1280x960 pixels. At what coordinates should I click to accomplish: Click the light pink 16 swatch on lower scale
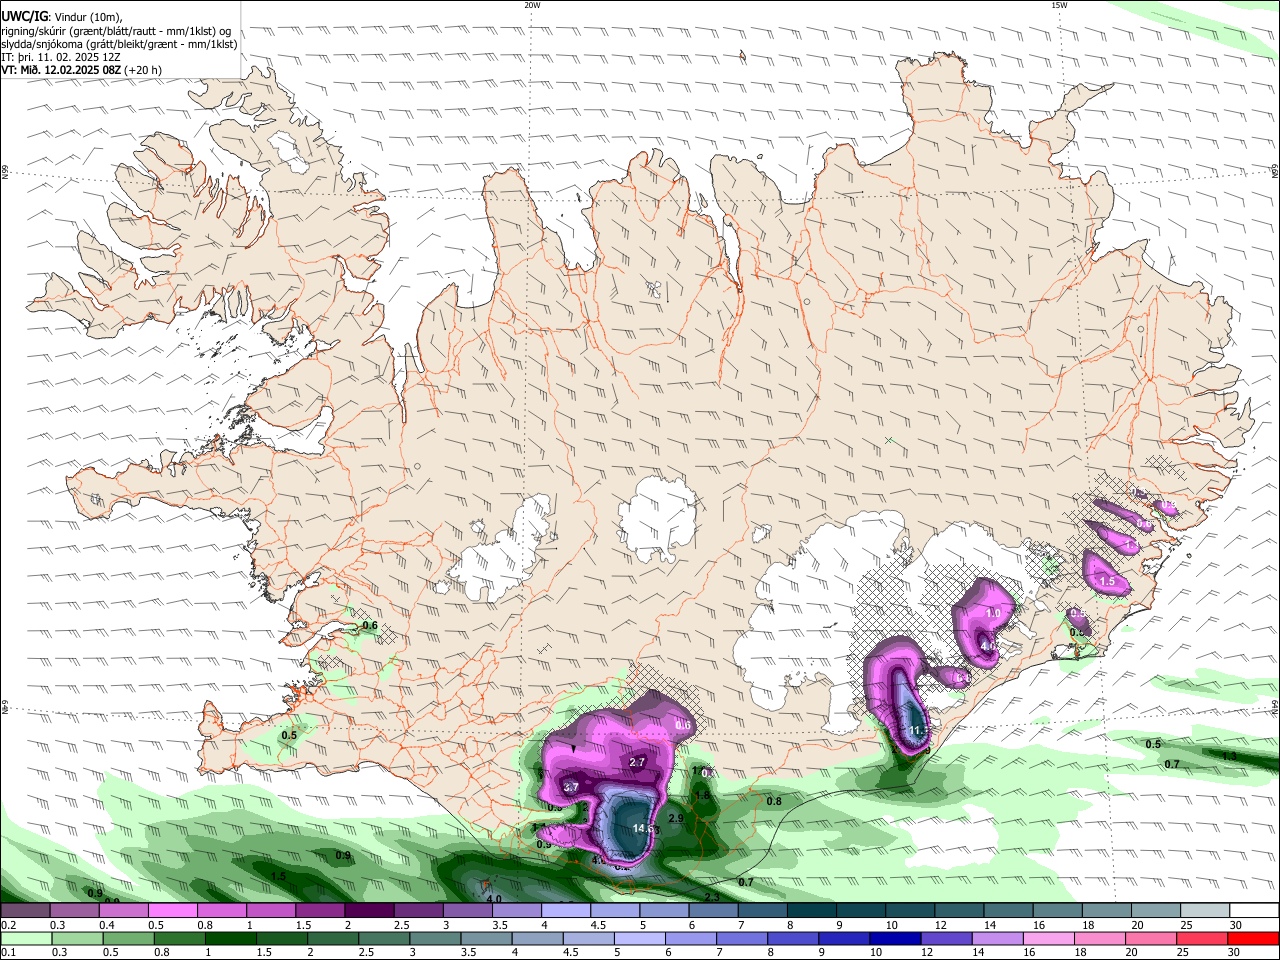pyautogui.click(x=1049, y=938)
